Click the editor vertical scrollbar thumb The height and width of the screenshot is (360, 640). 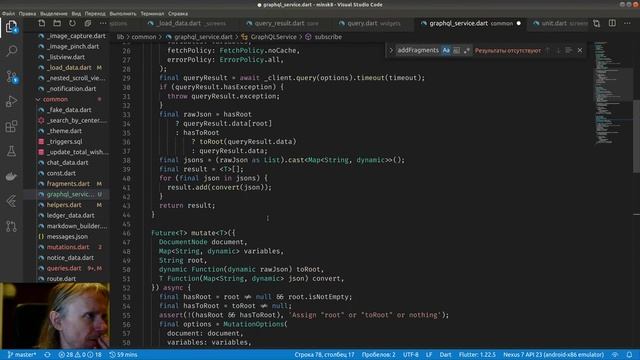tap(636, 136)
